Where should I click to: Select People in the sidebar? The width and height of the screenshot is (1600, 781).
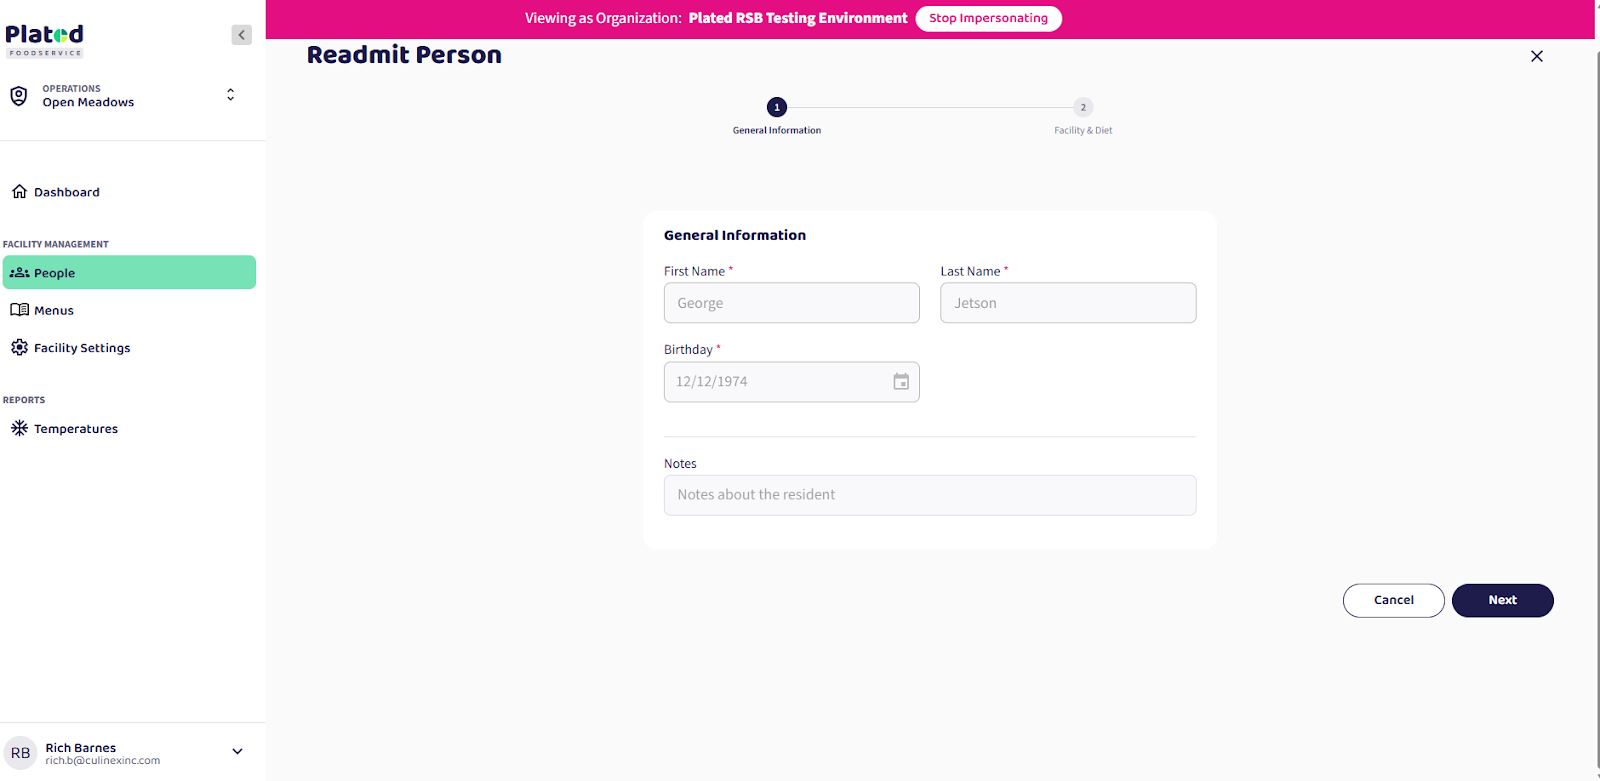coord(129,273)
